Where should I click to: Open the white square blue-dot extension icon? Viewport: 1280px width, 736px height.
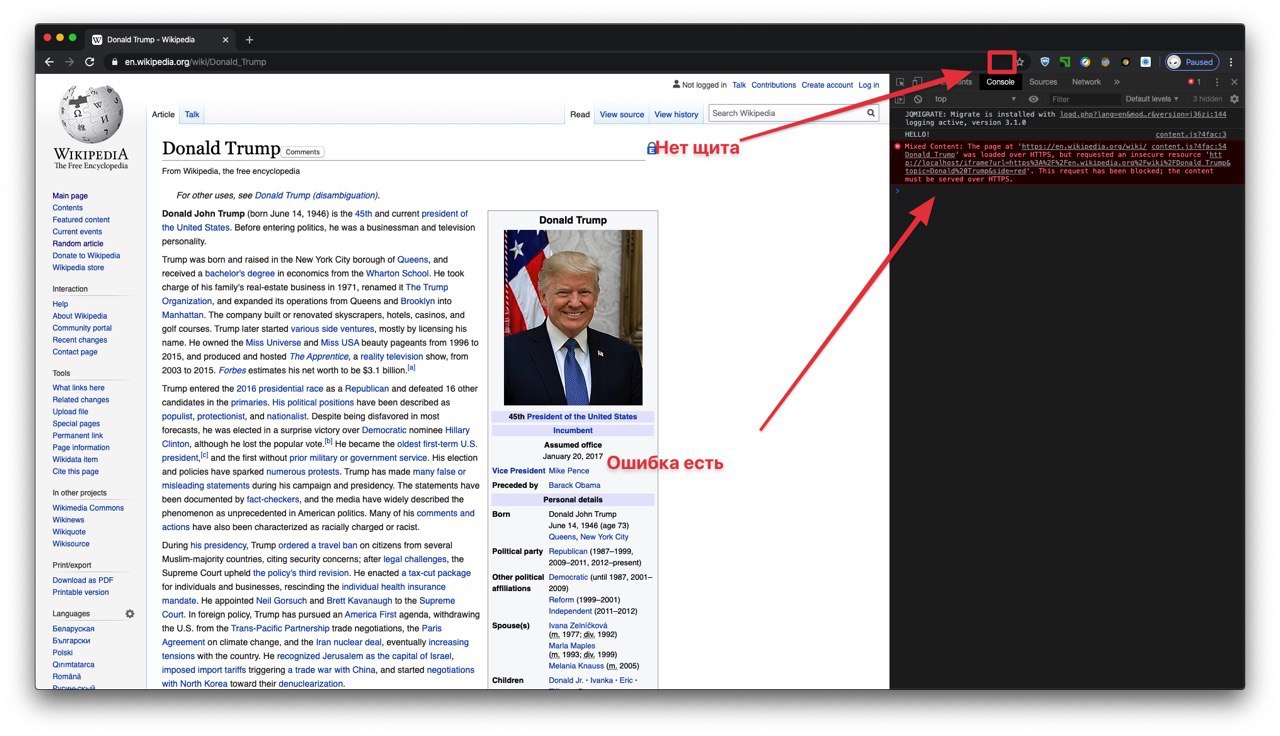tap(1146, 62)
